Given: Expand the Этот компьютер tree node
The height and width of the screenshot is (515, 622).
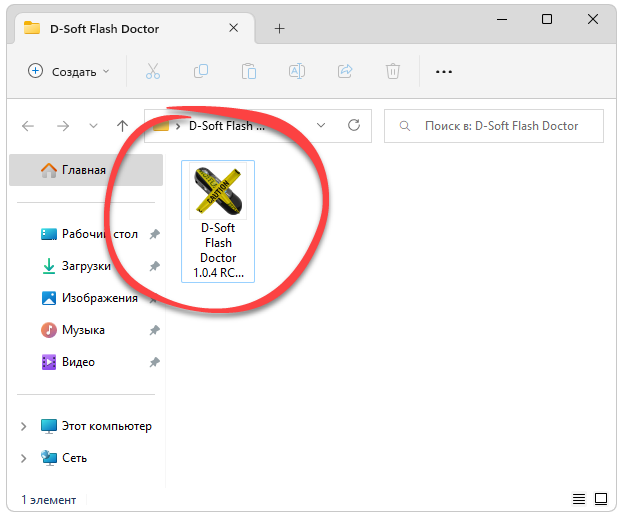Looking at the screenshot, I should tap(23, 427).
